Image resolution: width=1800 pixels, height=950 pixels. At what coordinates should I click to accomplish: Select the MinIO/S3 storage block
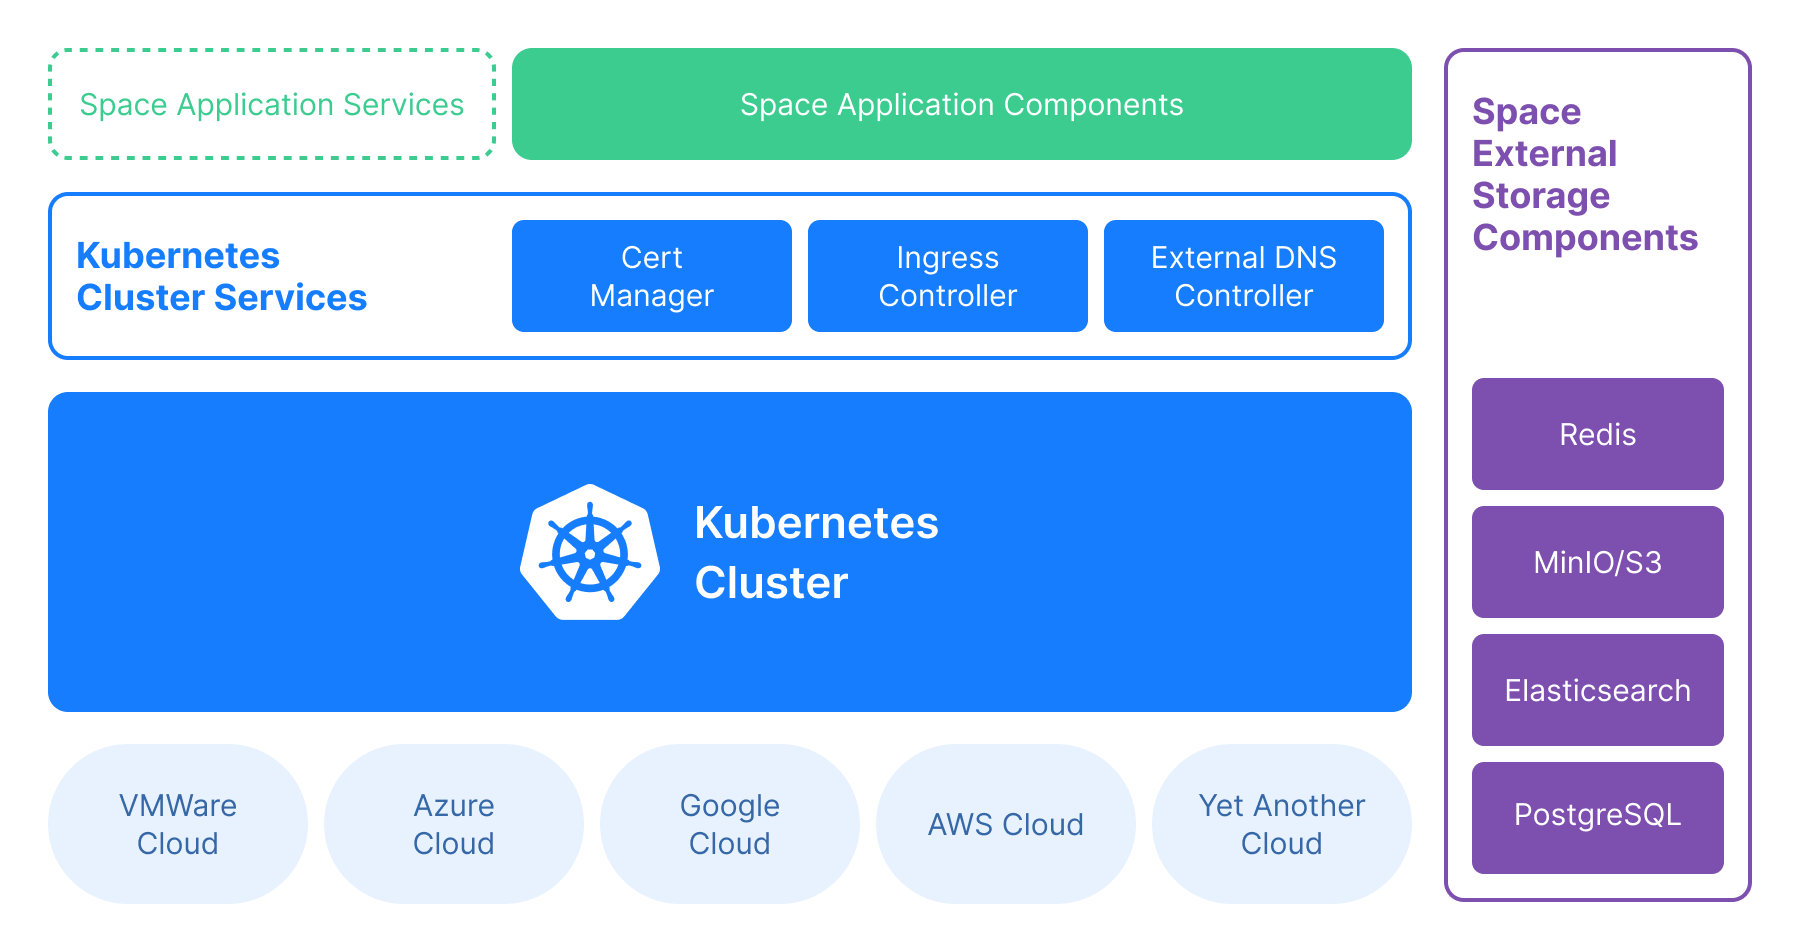click(1597, 562)
